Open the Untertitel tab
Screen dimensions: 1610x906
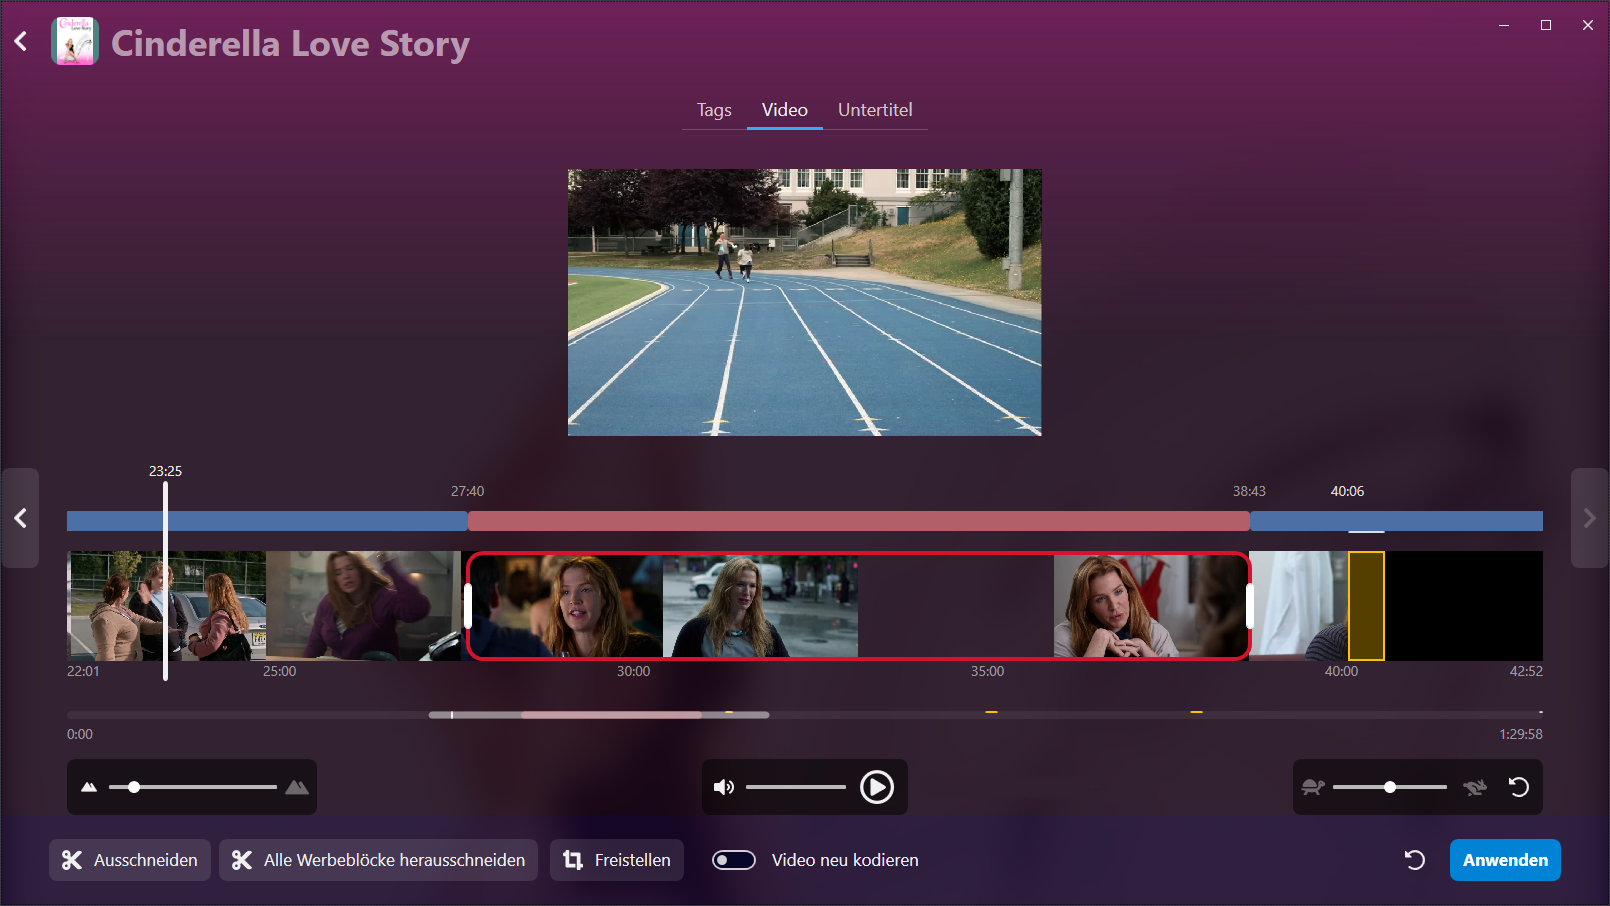coord(875,110)
